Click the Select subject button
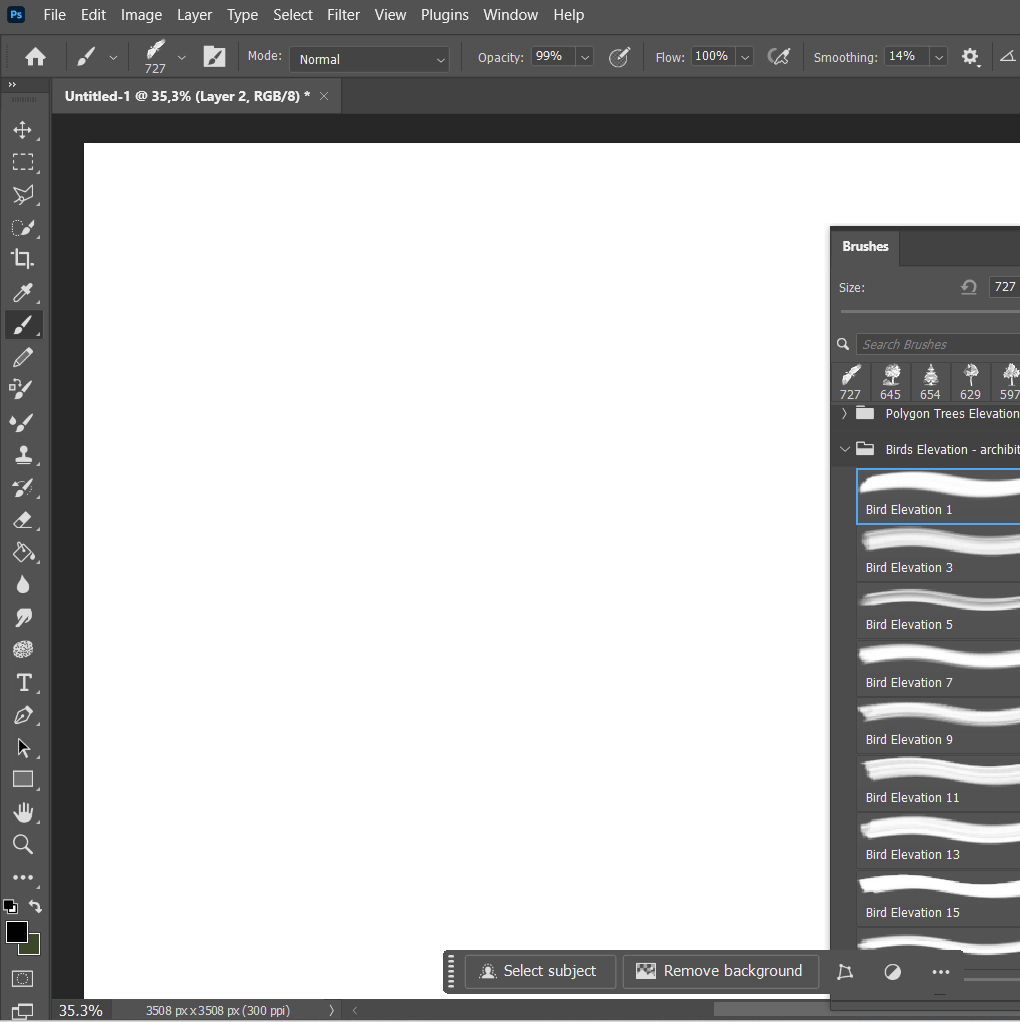 [539, 971]
